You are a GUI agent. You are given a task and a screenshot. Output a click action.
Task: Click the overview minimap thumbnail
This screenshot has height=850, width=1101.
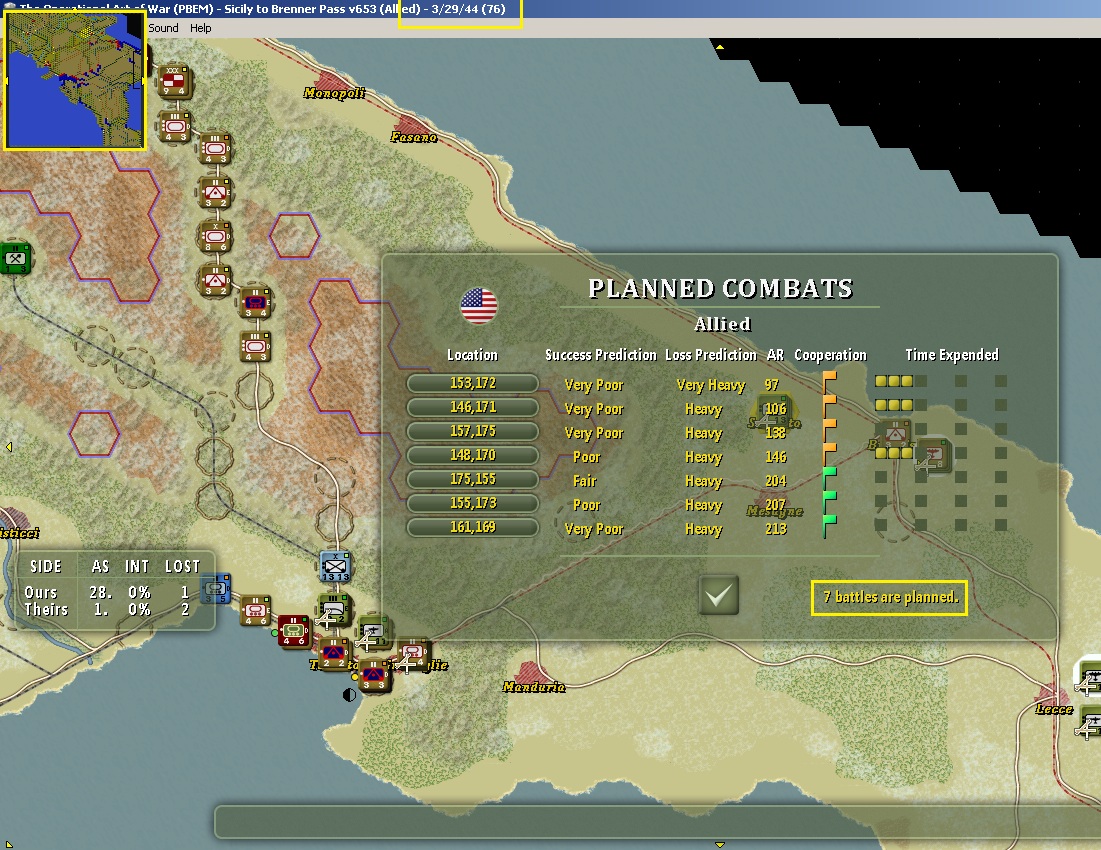tap(74, 80)
